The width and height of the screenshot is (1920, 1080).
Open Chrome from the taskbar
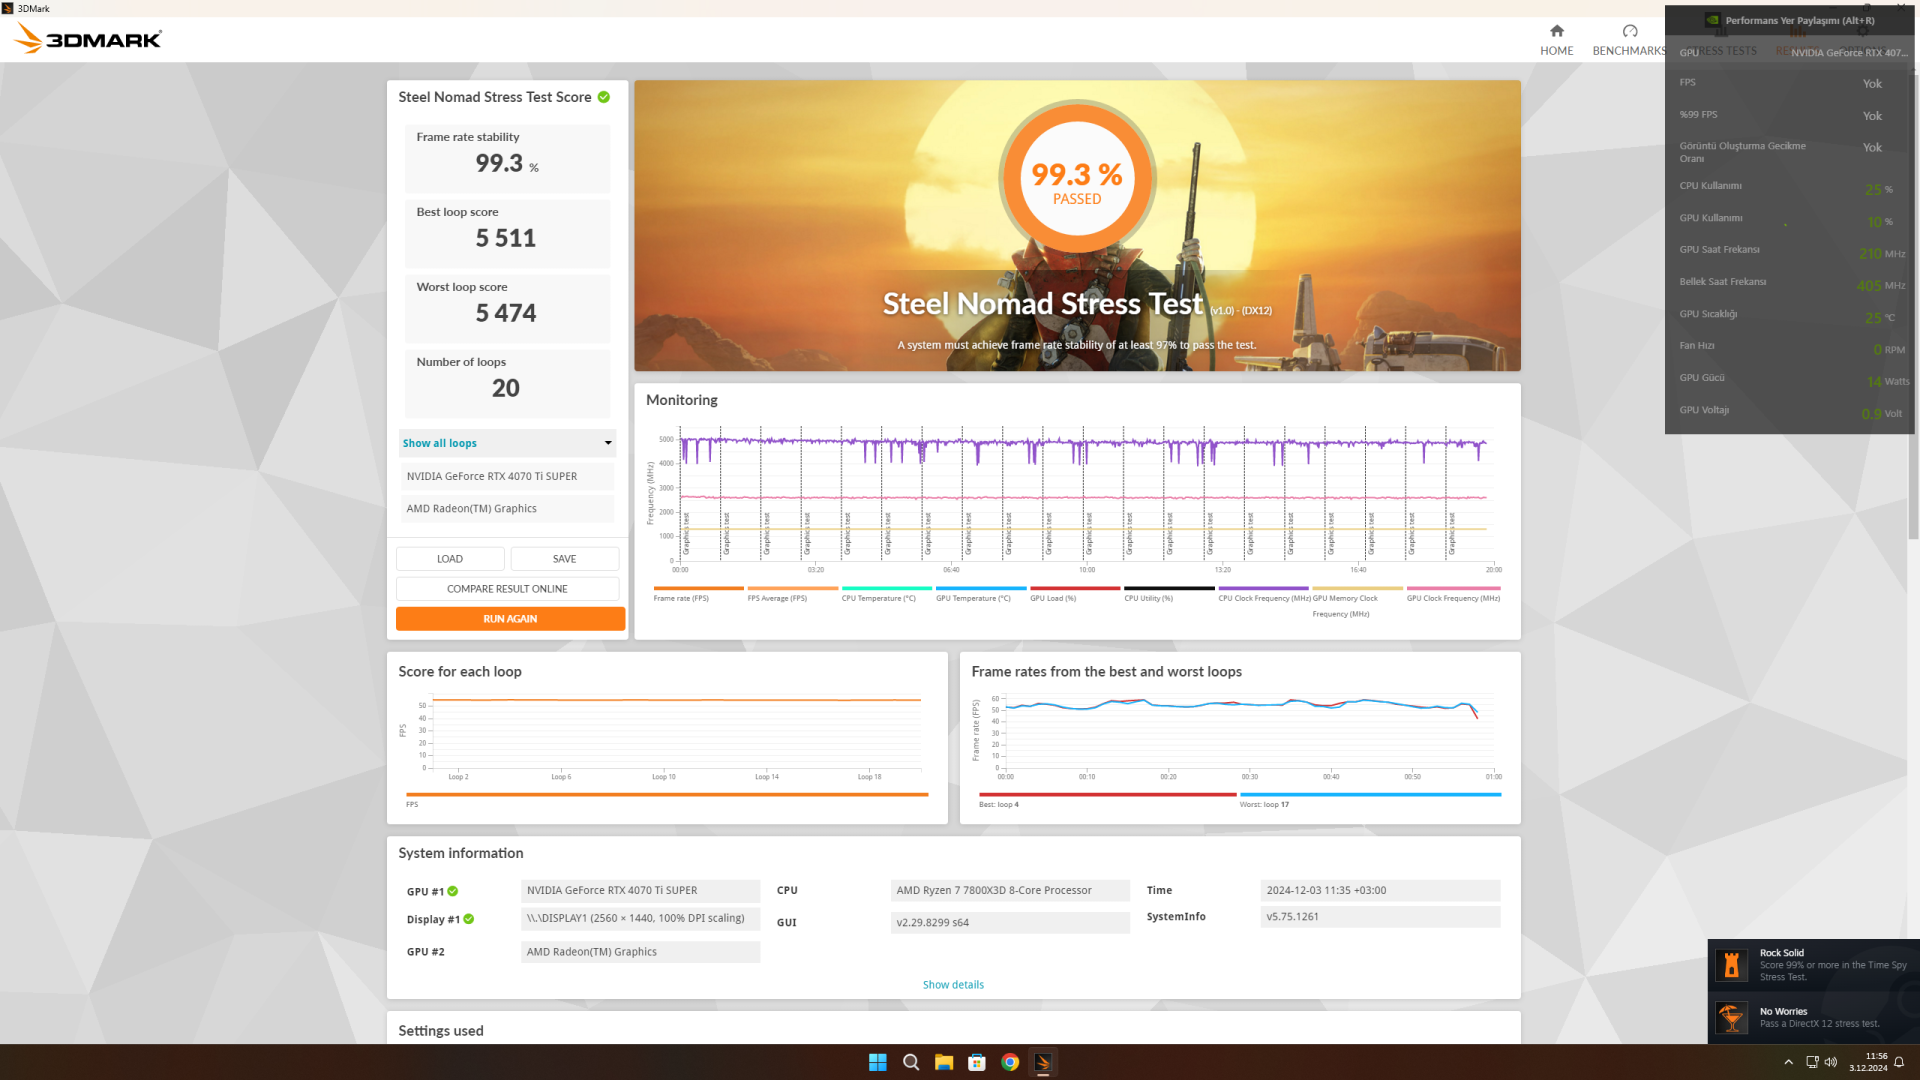[1010, 1062]
